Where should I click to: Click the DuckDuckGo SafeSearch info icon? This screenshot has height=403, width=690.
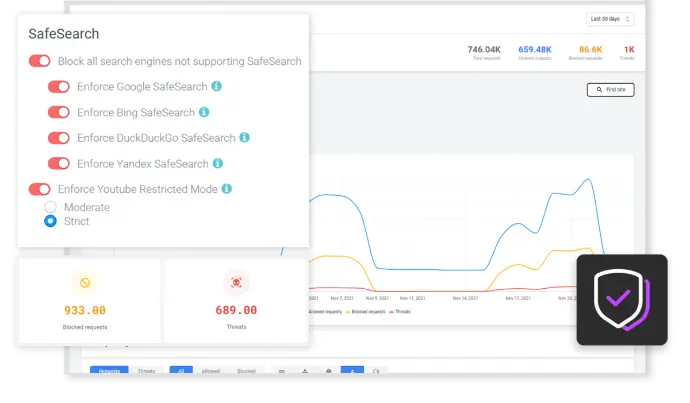244,137
